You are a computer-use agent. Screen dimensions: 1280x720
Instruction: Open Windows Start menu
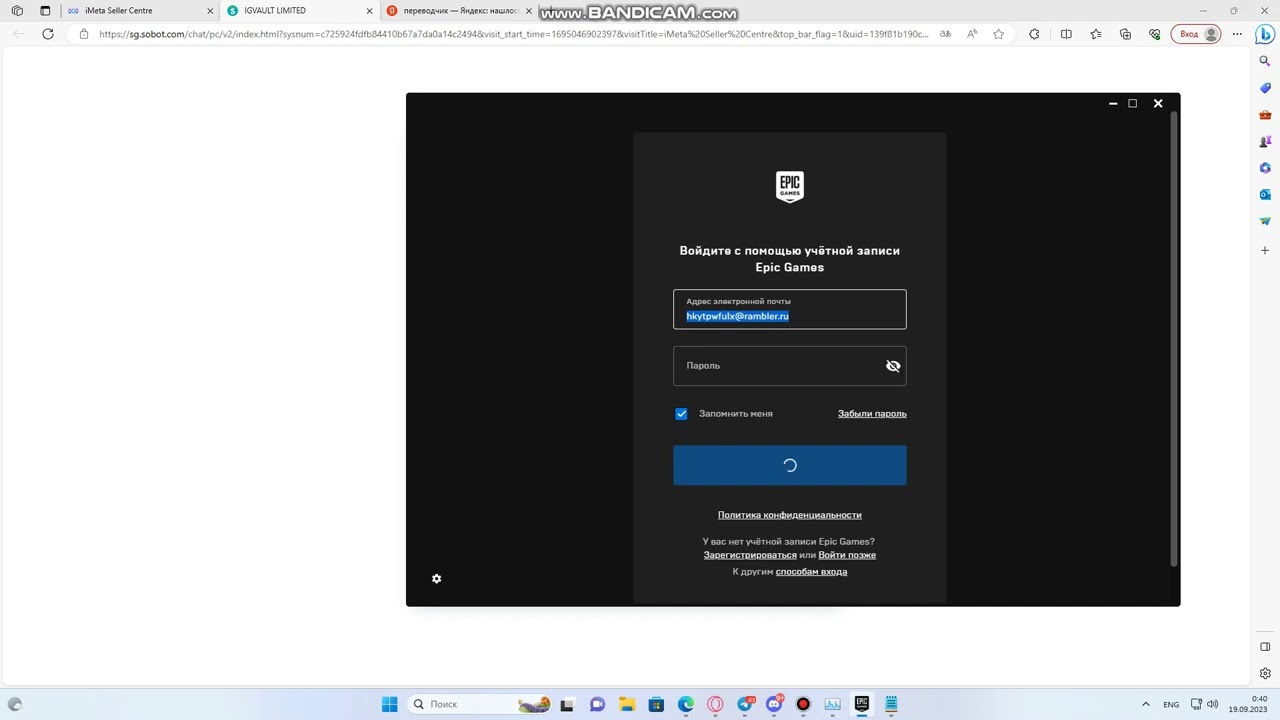tap(389, 704)
